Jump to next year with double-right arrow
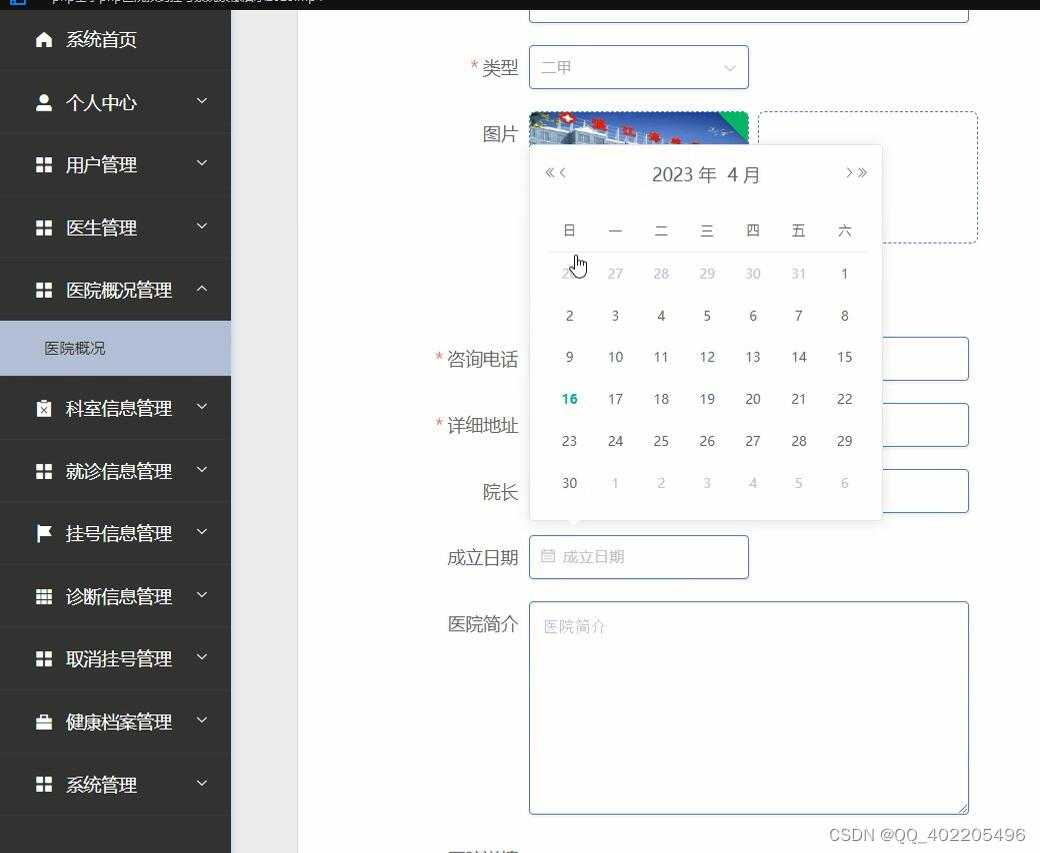This screenshot has height=853, width=1040. tap(862, 172)
